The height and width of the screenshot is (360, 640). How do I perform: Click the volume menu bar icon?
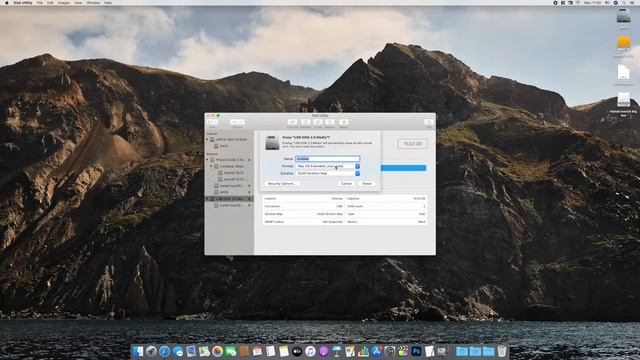coord(607,3)
